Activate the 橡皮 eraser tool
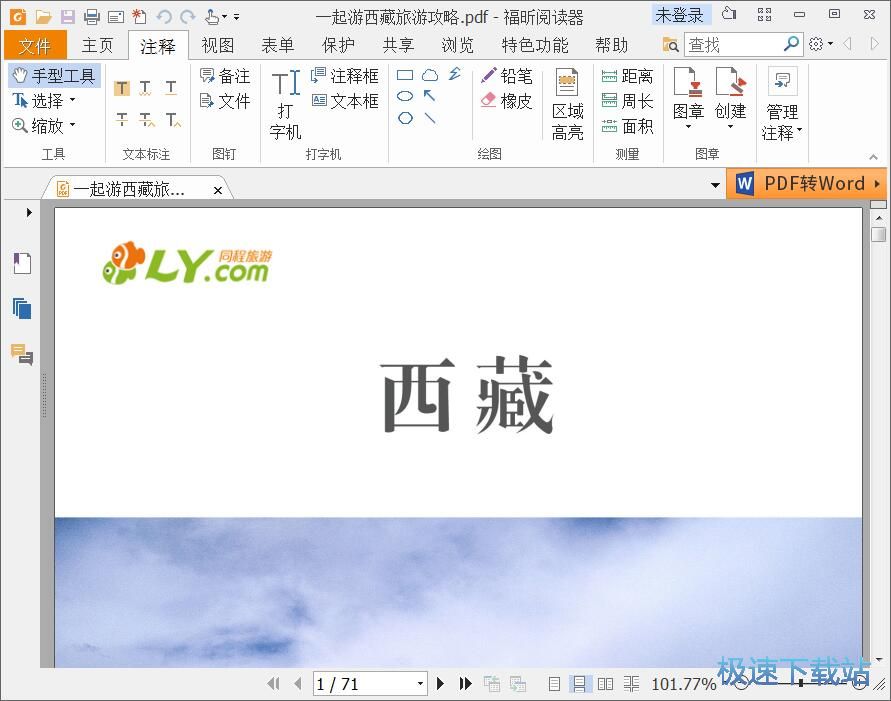This screenshot has height=701, width=891. coord(508,99)
